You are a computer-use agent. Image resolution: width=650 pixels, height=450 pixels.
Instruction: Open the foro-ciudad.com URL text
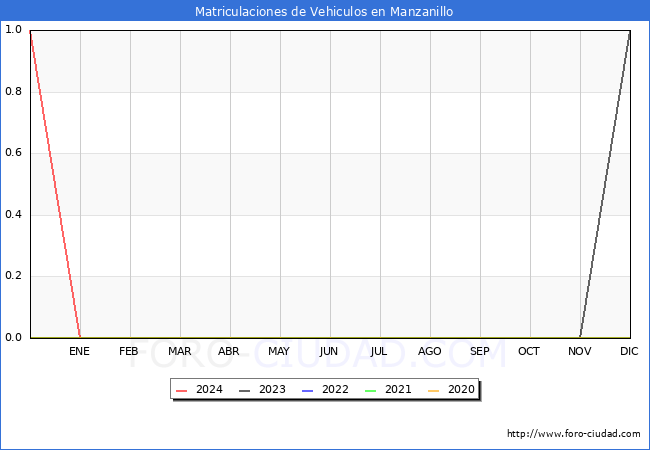coord(574,434)
